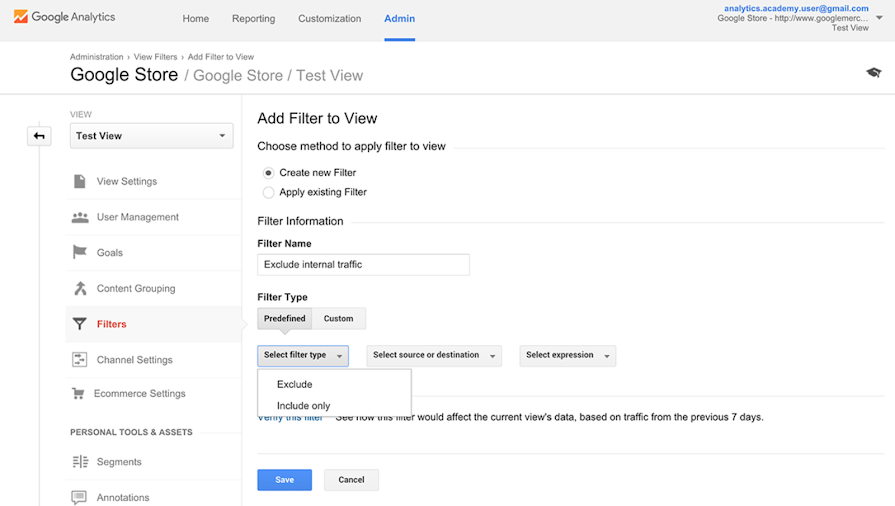Click the Content Grouping icon
This screenshot has height=506, width=895.
(x=80, y=289)
